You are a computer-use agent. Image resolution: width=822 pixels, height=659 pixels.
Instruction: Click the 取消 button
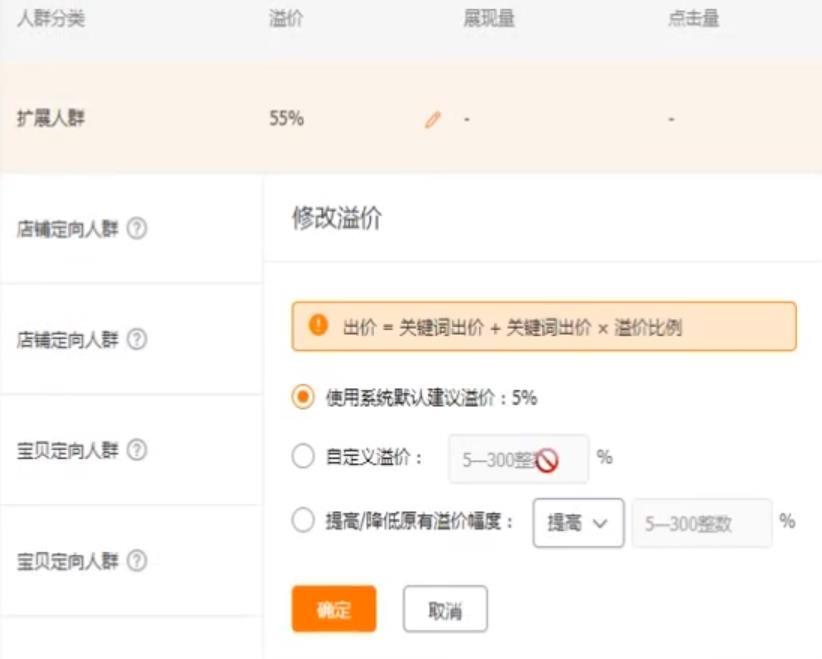coord(445,609)
